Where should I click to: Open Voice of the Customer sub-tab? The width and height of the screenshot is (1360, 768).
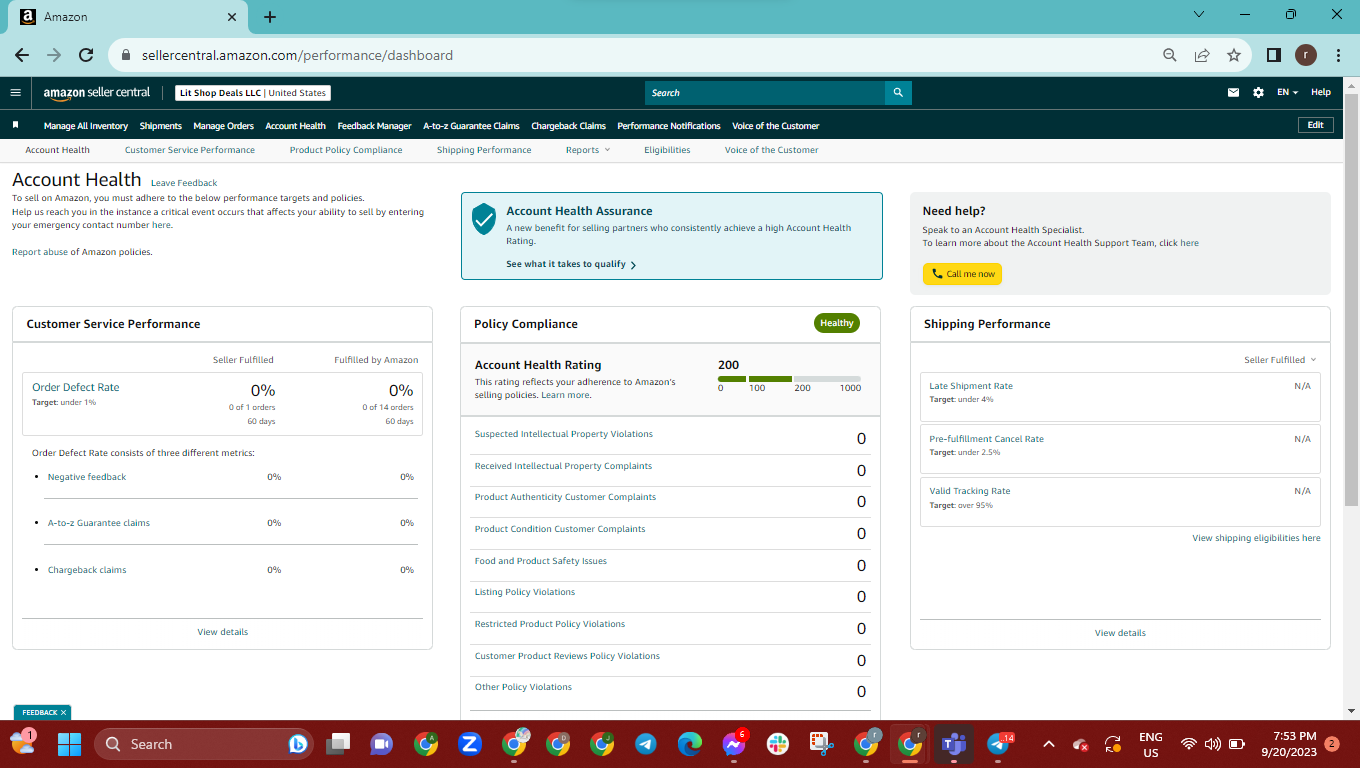click(x=772, y=150)
